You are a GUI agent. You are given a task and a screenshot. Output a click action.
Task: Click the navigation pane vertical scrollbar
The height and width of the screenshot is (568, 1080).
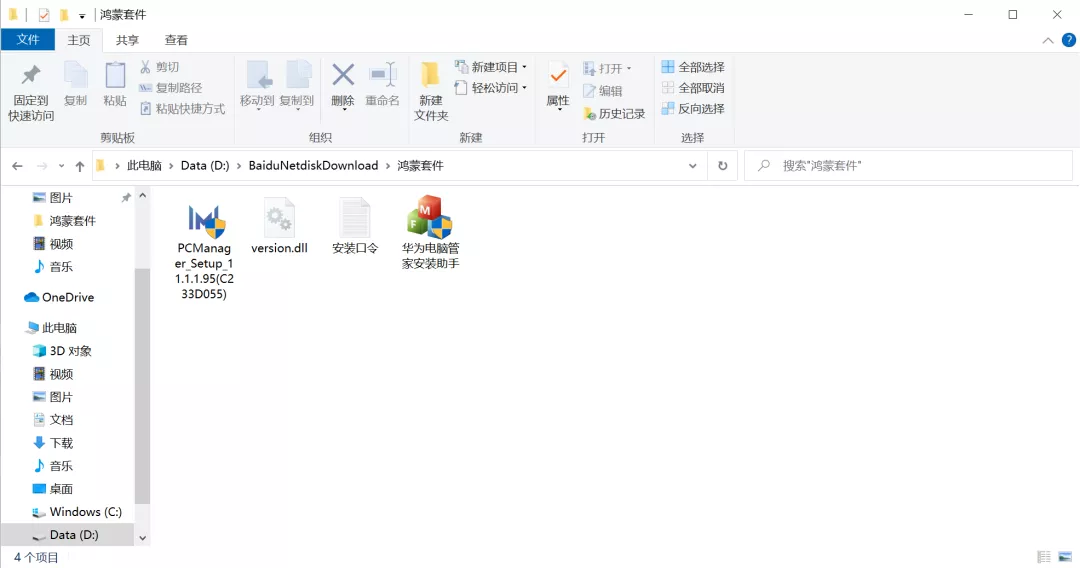click(142, 386)
